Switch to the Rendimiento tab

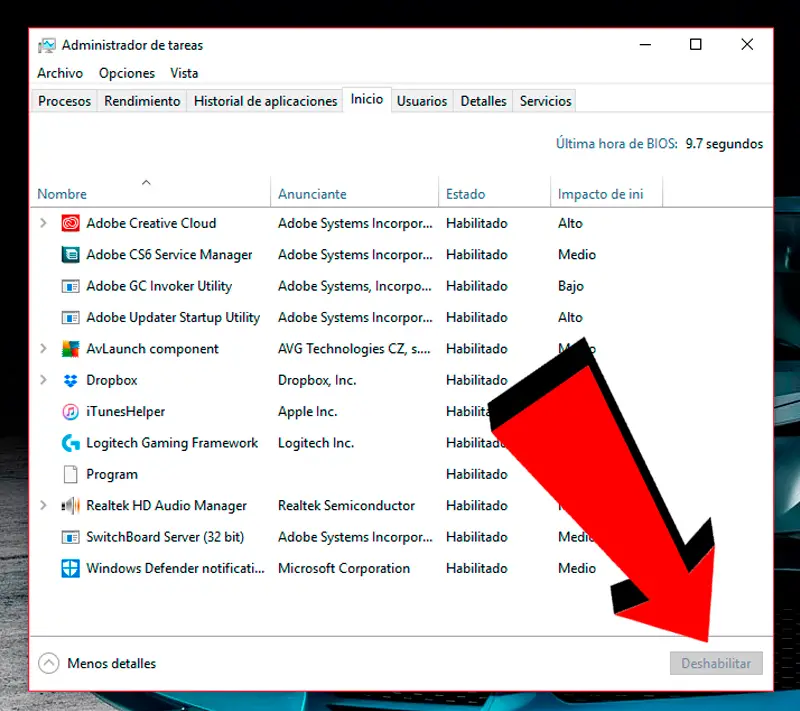(x=142, y=101)
